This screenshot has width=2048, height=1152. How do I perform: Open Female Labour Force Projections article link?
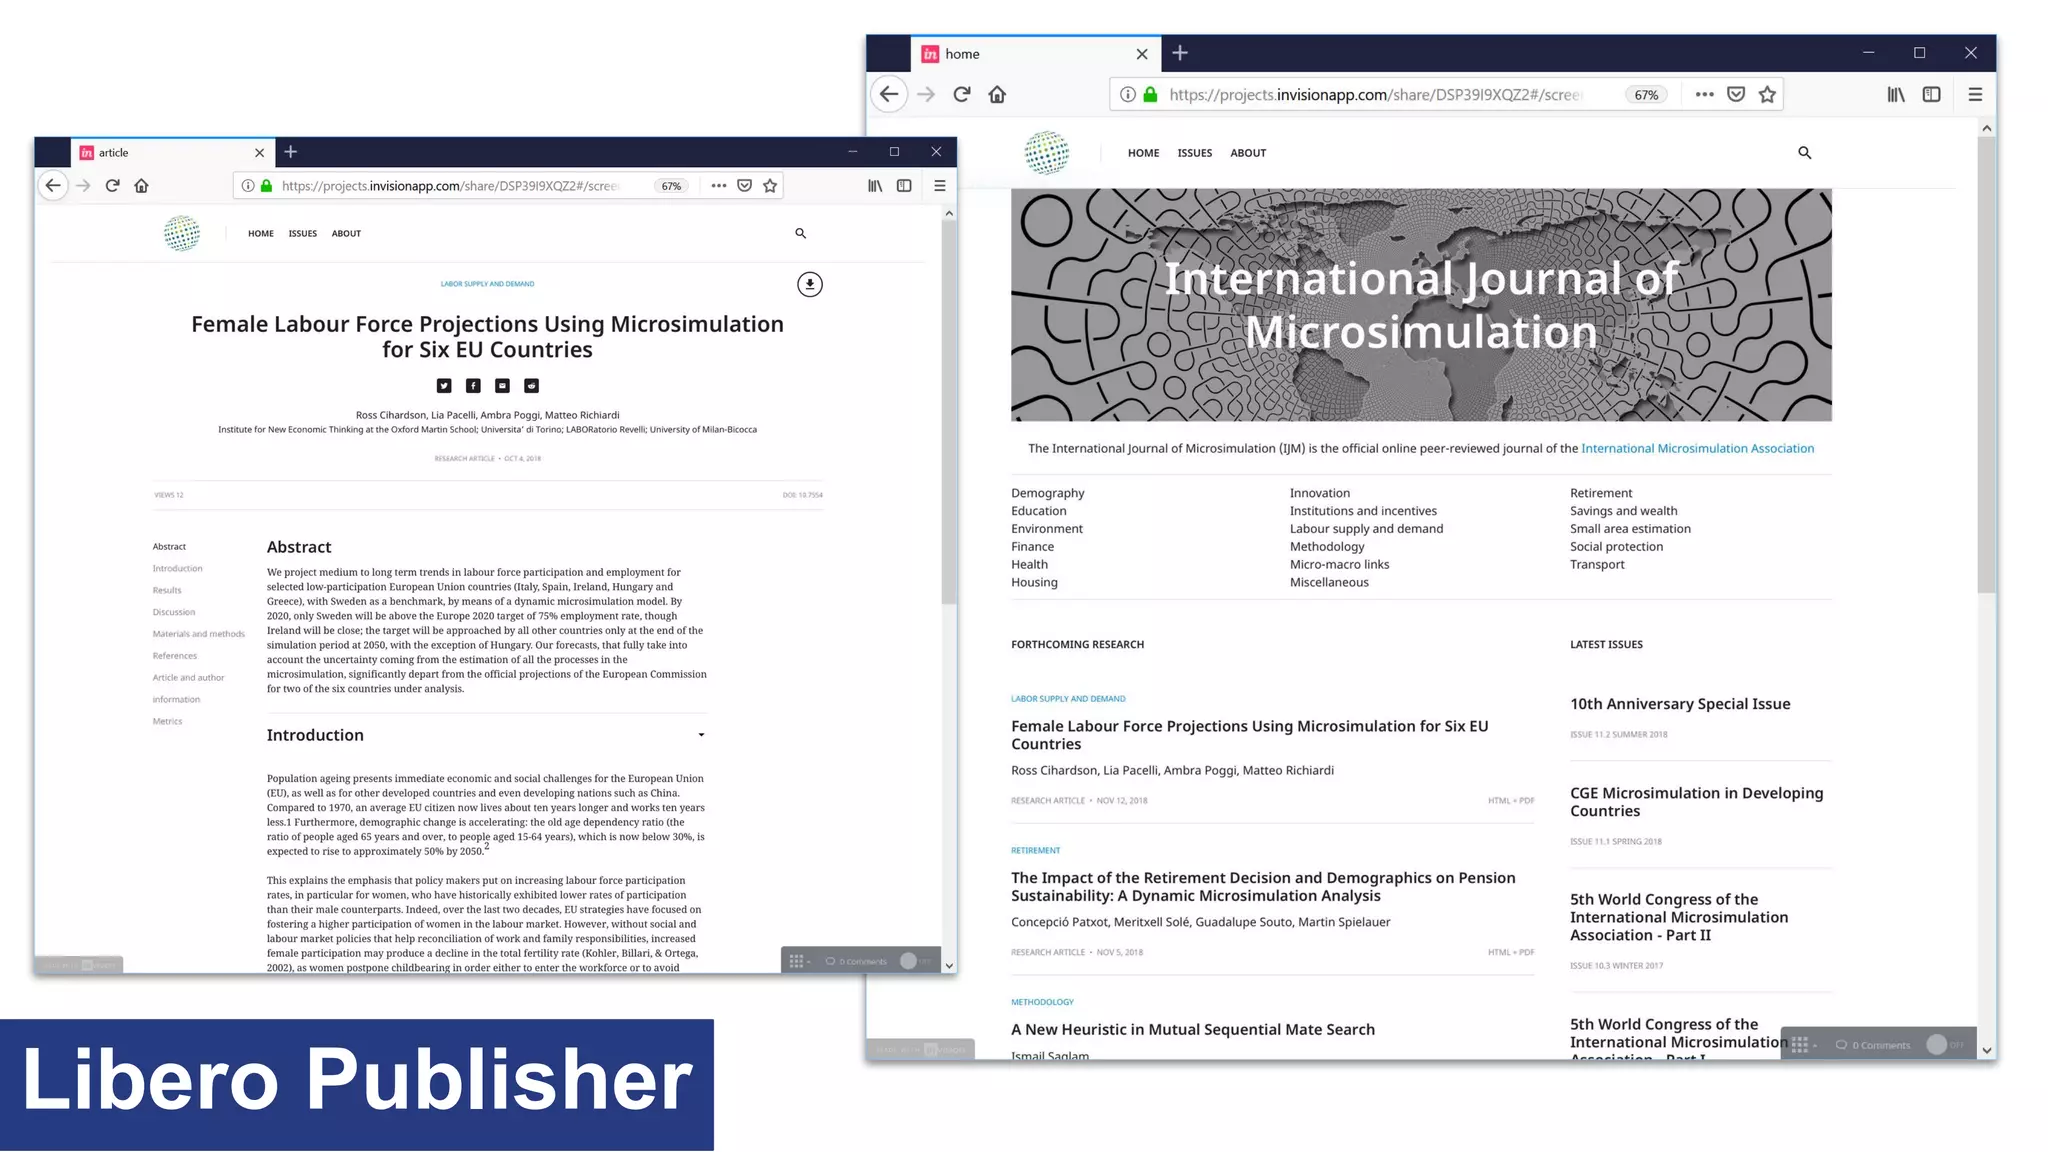click(x=1249, y=735)
